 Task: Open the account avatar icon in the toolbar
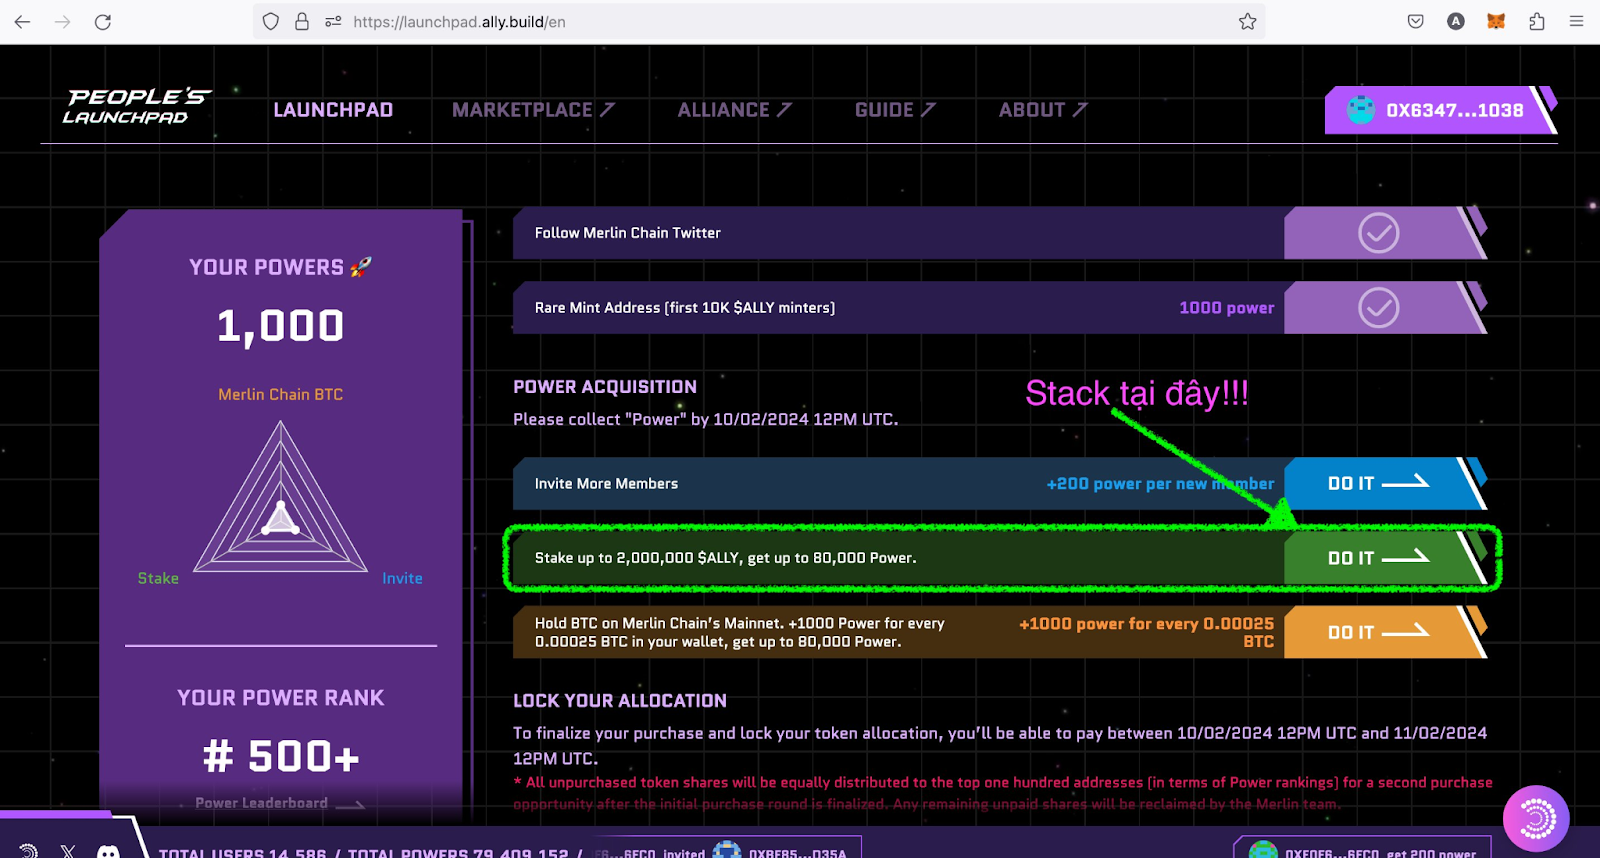tap(1456, 21)
